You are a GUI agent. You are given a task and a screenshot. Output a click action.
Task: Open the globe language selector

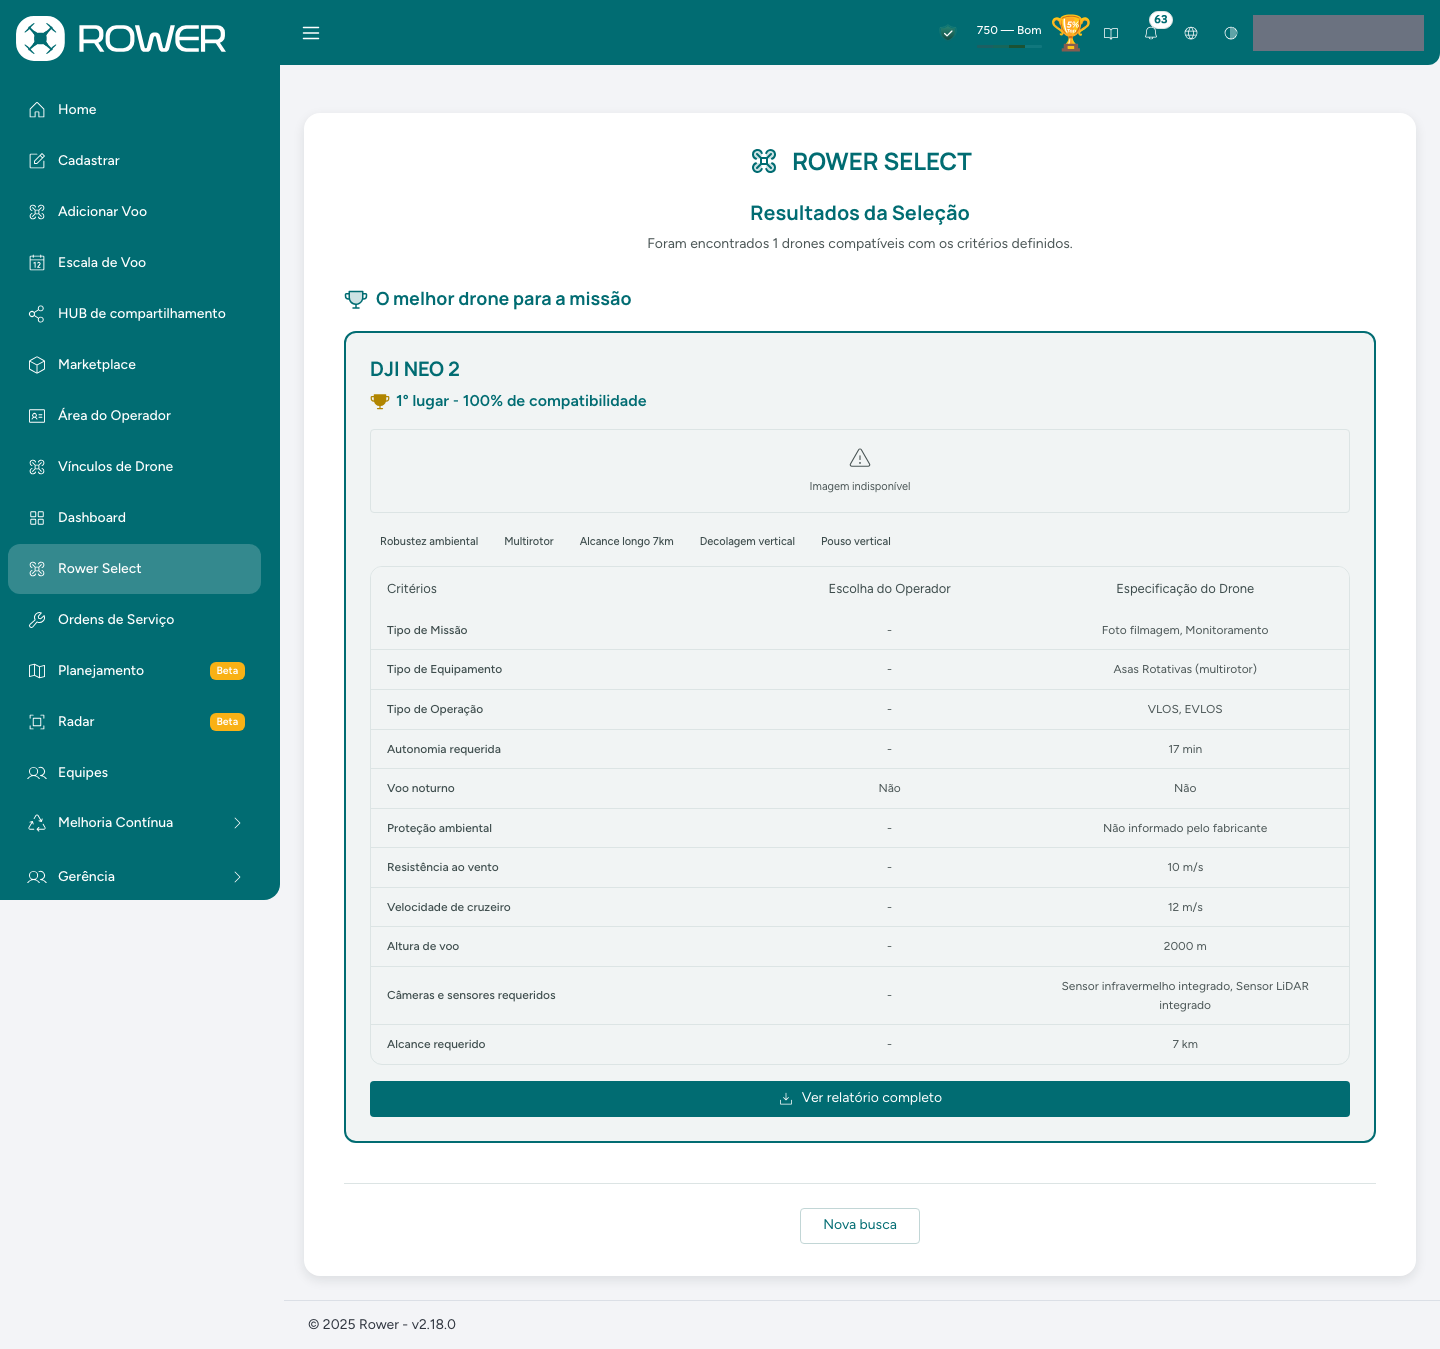click(1191, 33)
